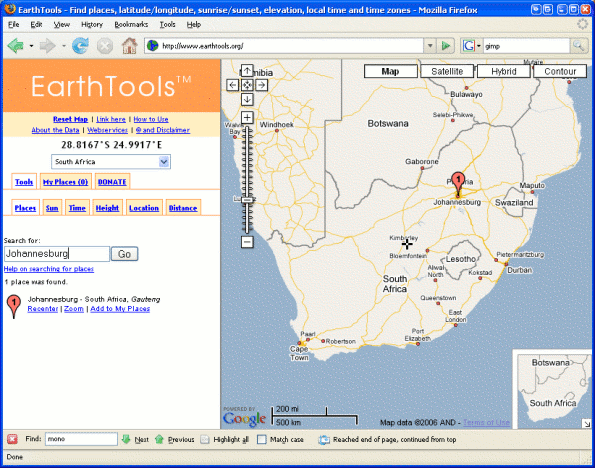This screenshot has height=468, width=595.
Task: Toggle Highlight all in Find bar
Action: [x=225, y=439]
